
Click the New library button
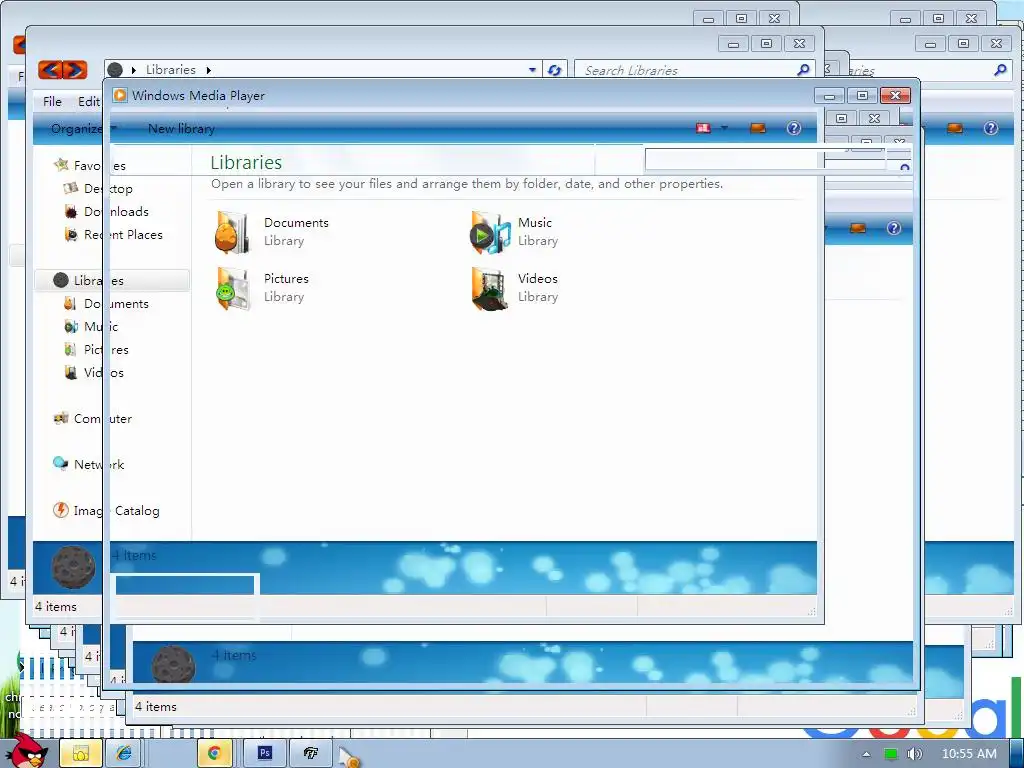pyautogui.click(x=181, y=129)
